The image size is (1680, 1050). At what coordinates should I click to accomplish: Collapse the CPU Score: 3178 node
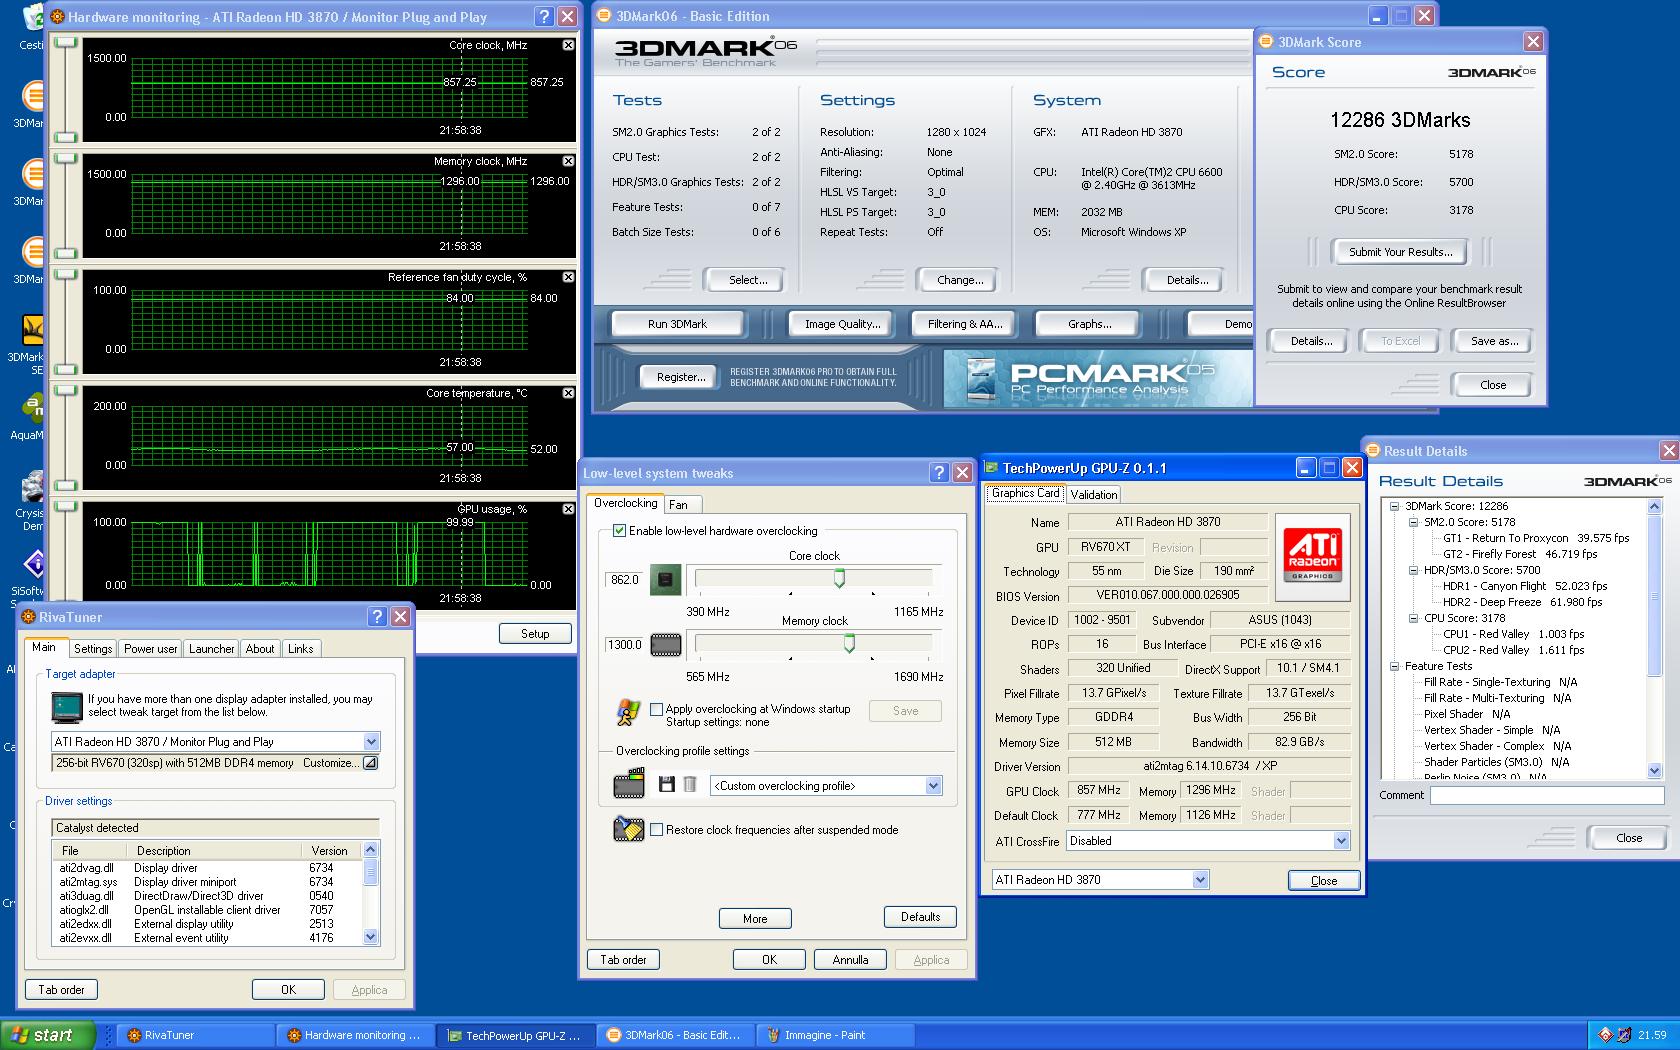1414,618
